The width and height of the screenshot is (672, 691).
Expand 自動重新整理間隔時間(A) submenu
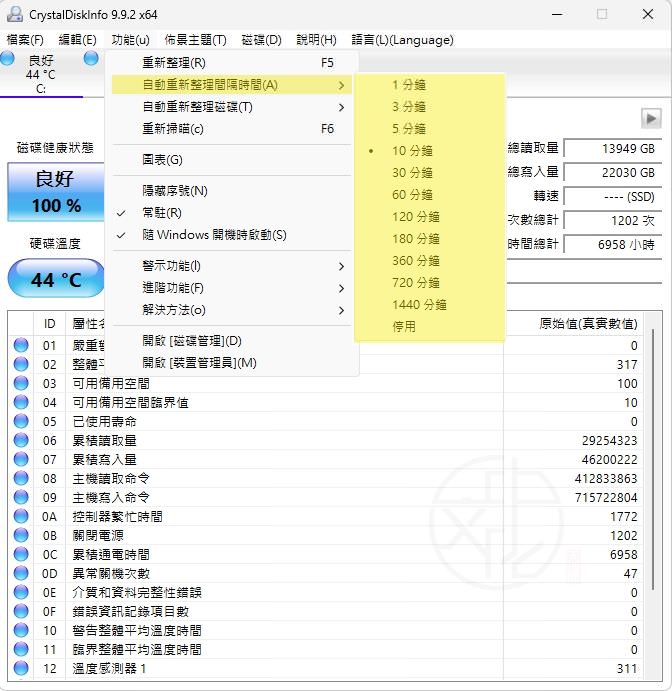tap(232, 85)
